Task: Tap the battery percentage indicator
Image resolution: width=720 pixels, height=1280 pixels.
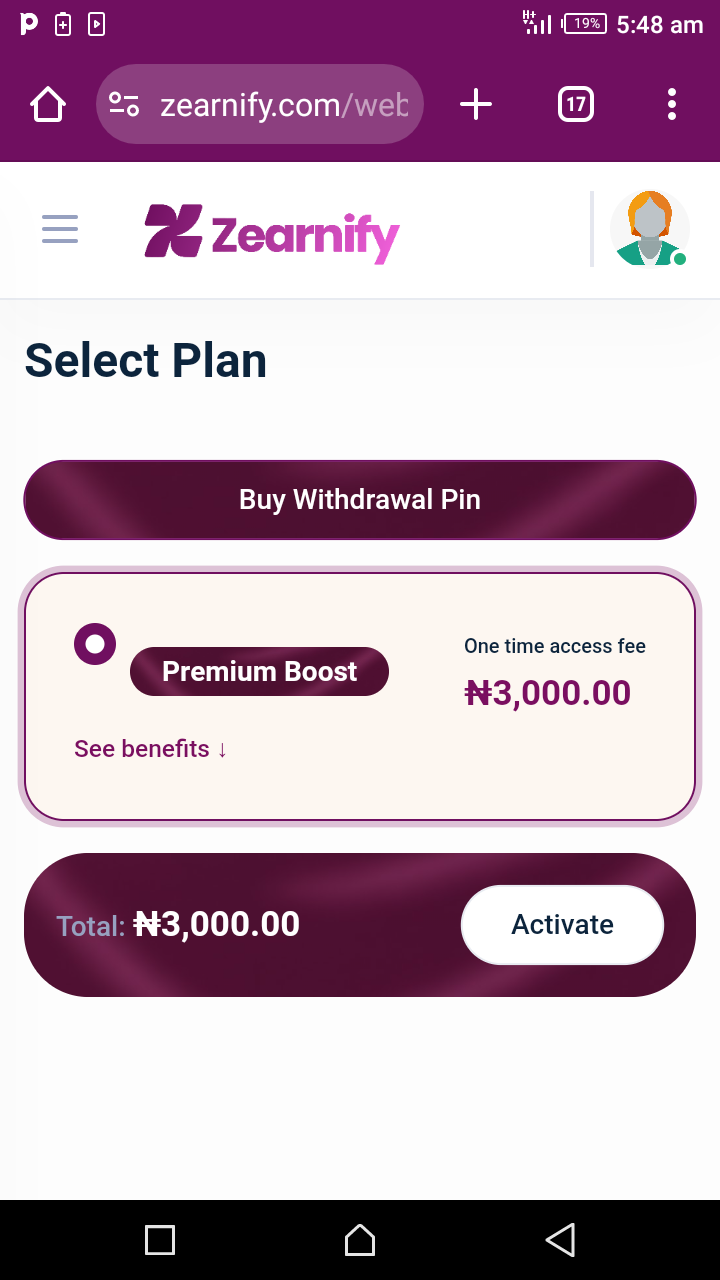Action: pos(585,24)
